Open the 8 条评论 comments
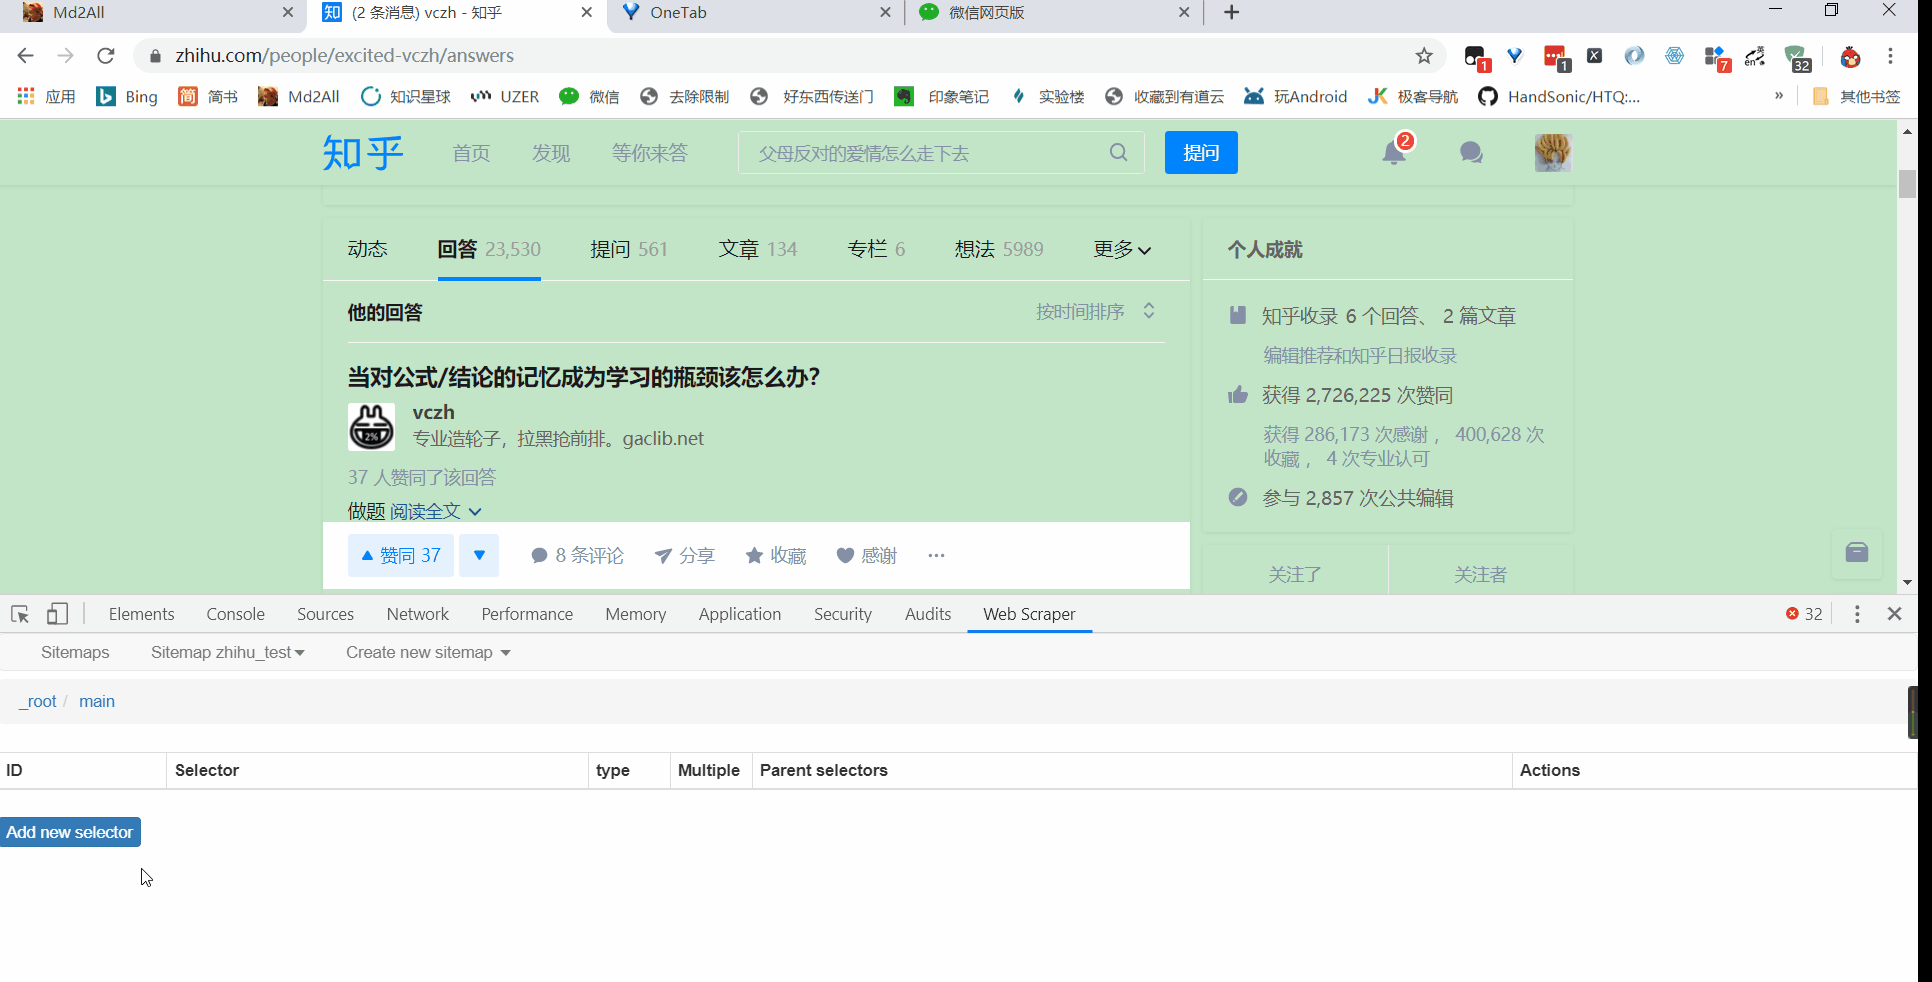 click(x=577, y=555)
